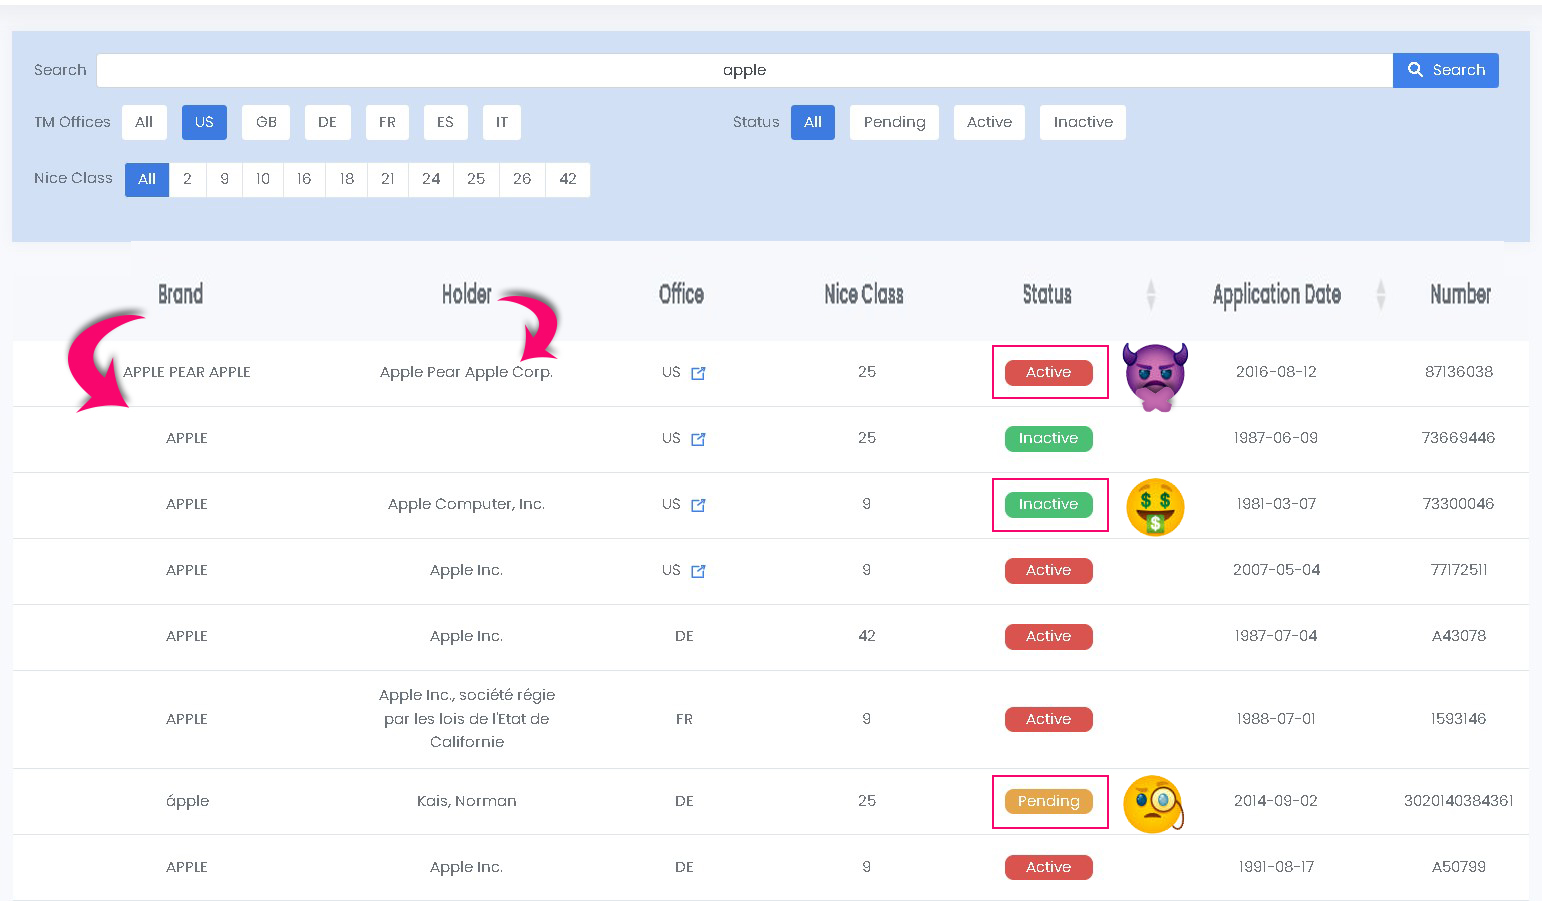
Task: Click into the apple search field
Action: tap(744, 70)
